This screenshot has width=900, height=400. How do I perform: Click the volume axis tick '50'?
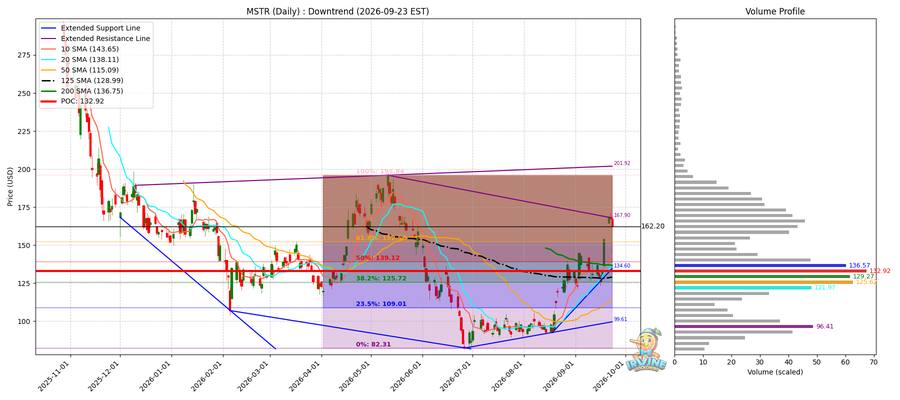pyautogui.click(x=817, y=362)
